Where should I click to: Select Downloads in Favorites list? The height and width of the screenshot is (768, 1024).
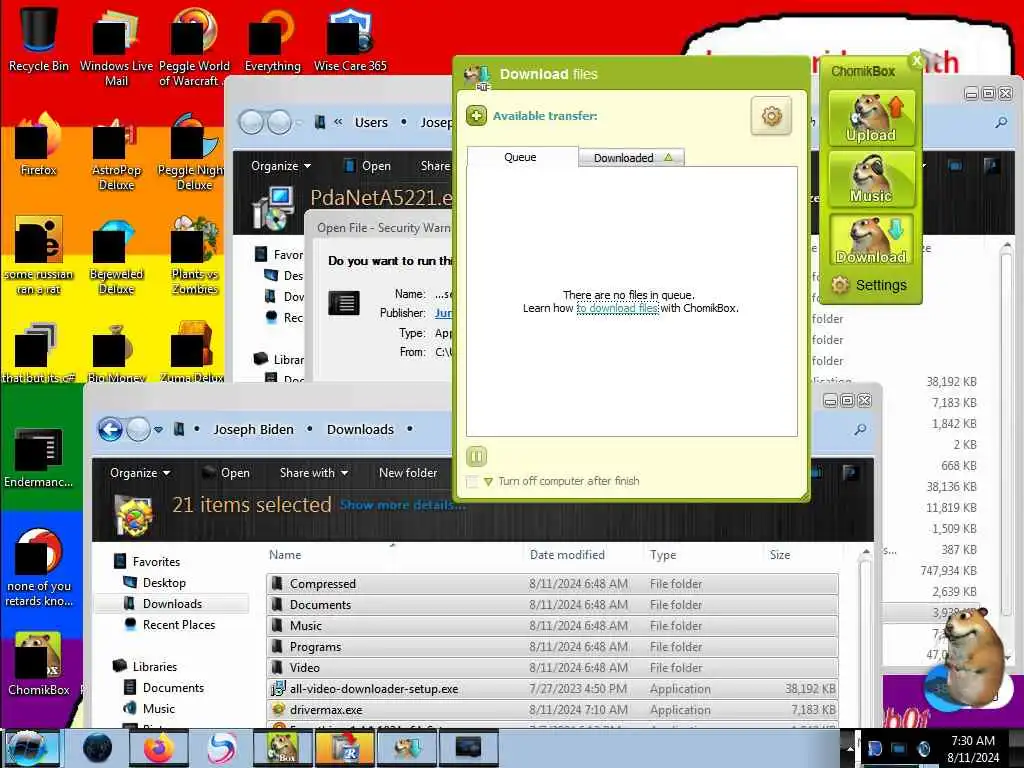pyautogui.click(x=172, y=603)
